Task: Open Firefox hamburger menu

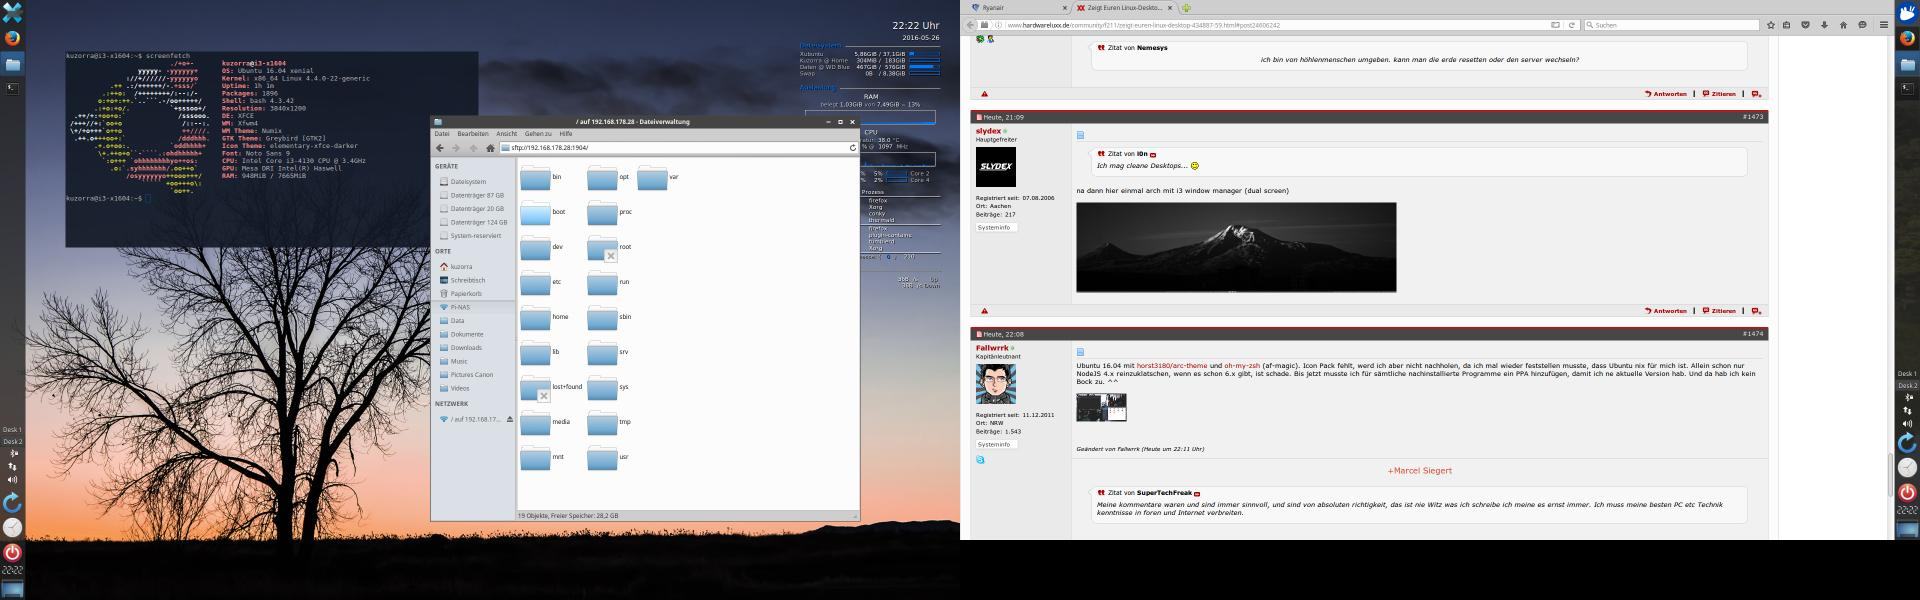Action: click(x=1884, y=25)
